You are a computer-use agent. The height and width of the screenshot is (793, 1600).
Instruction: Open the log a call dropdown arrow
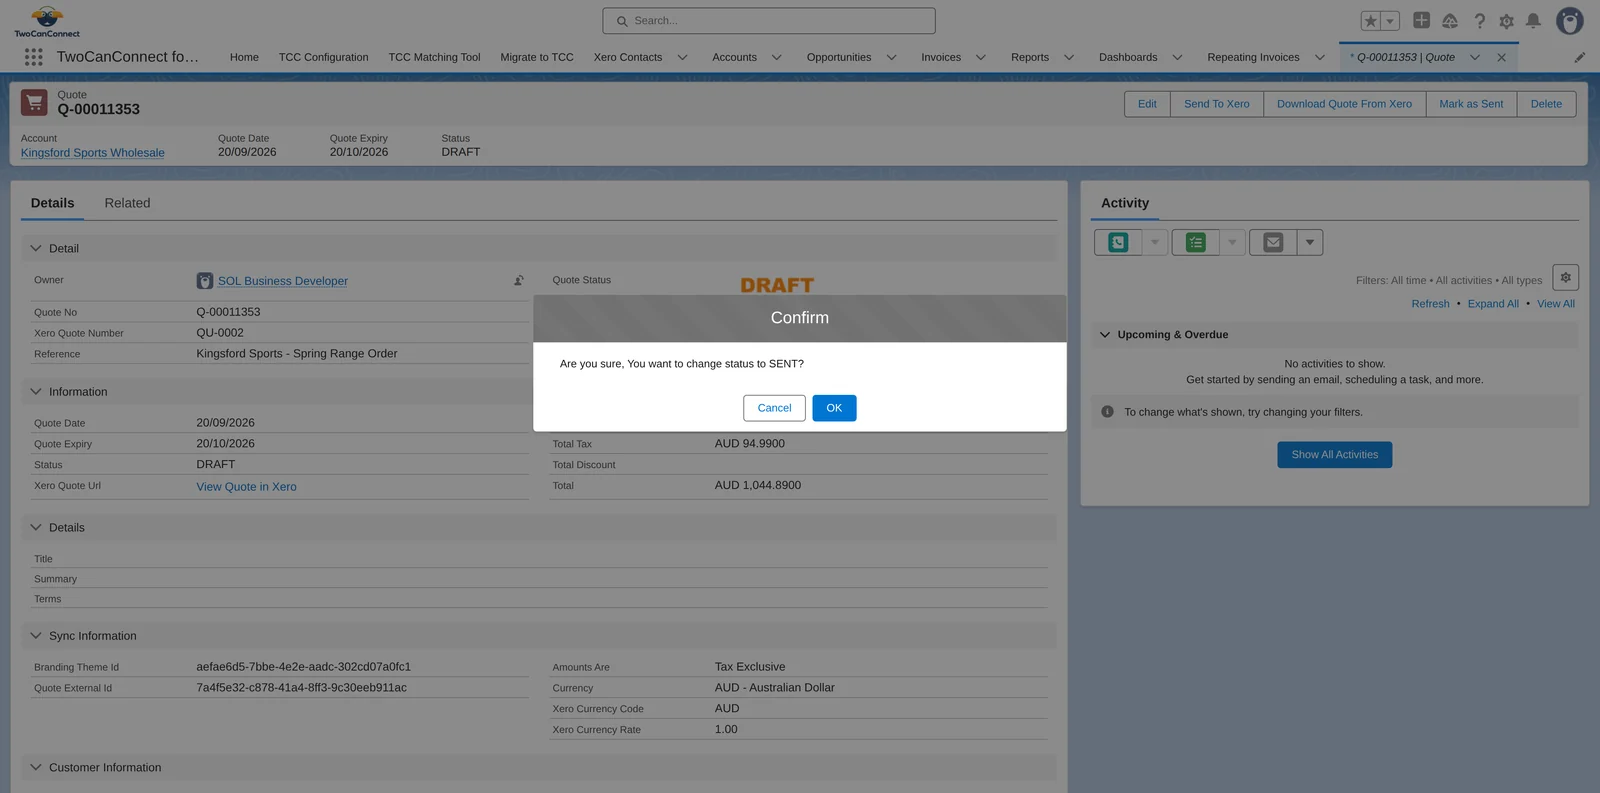coord(1155,242)
